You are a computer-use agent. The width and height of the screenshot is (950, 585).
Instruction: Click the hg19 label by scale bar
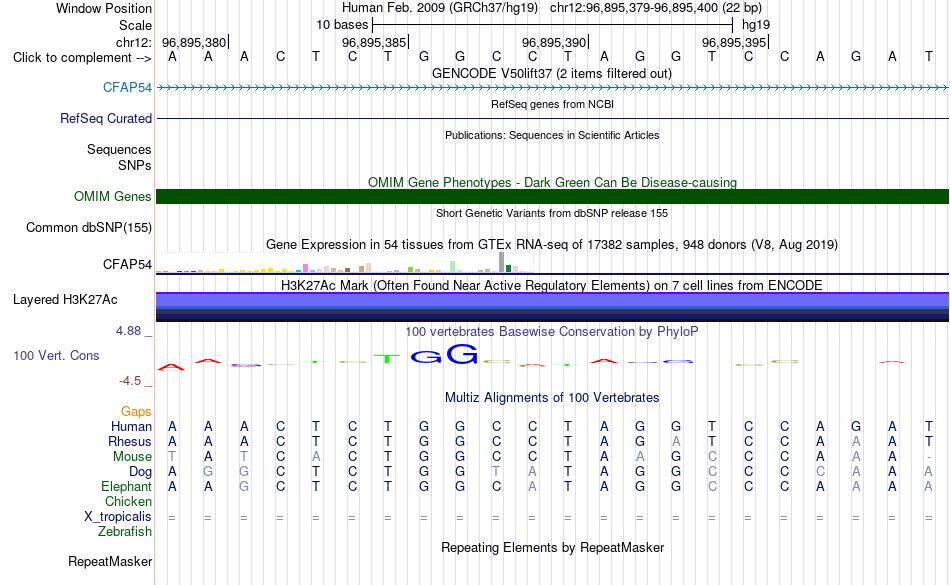coord(756,25)
